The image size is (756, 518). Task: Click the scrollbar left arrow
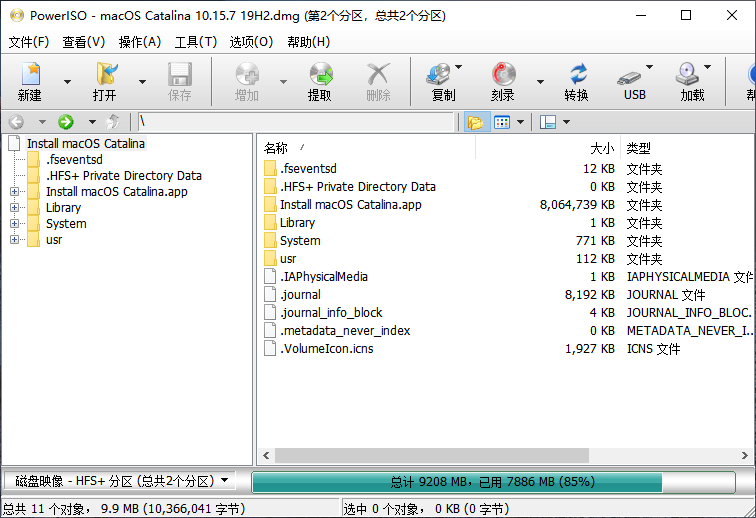pos(266,455)
